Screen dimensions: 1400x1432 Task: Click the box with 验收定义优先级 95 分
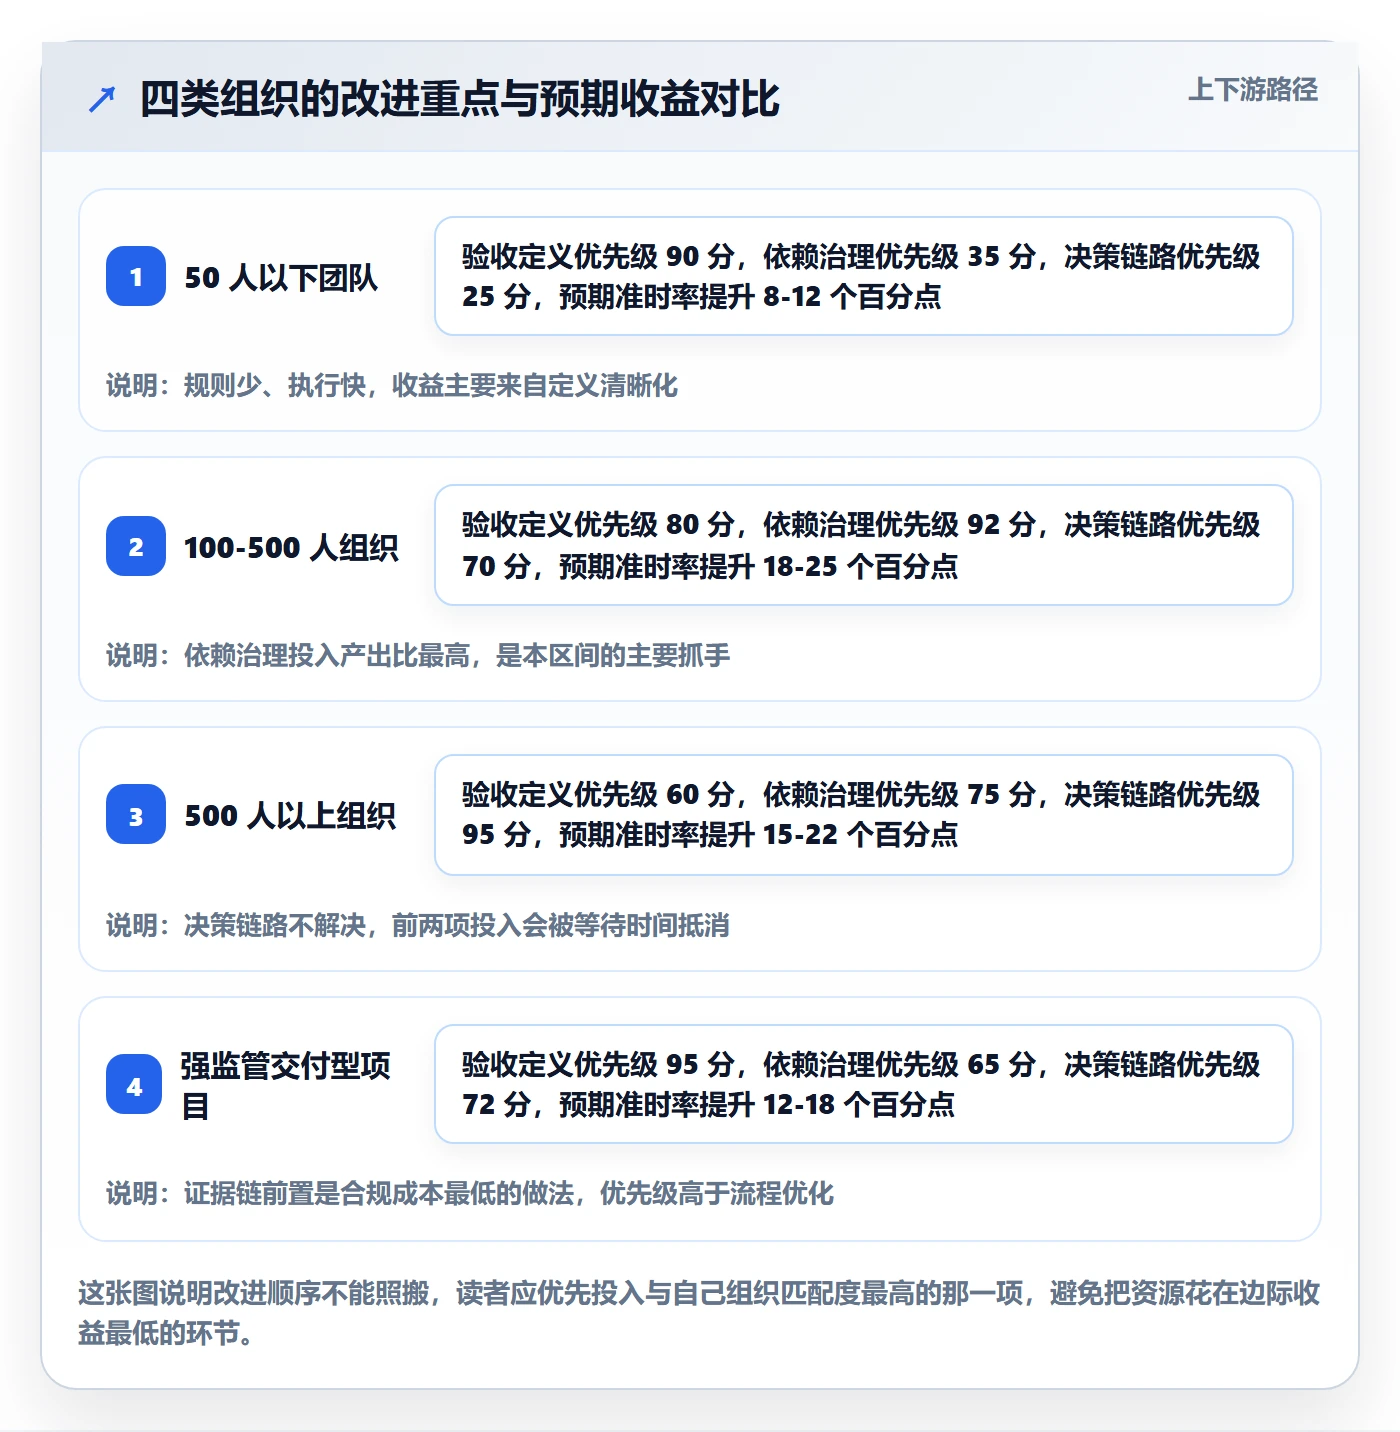(864, 1084)
